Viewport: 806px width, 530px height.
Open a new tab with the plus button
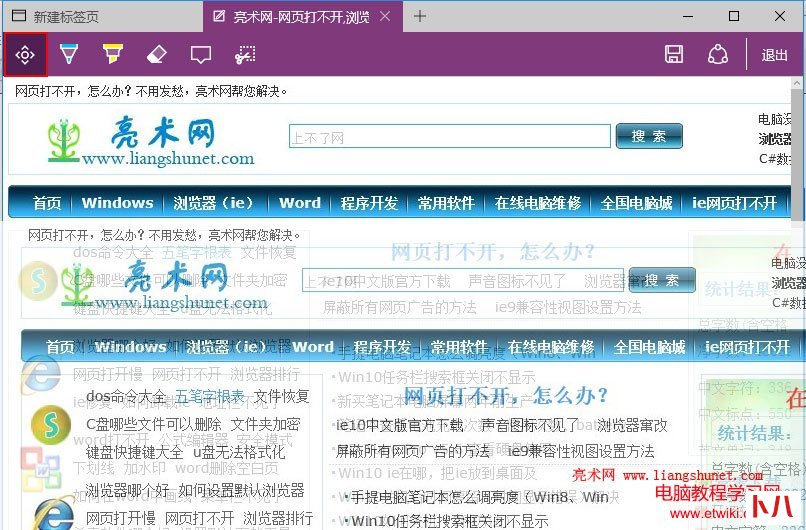(x=420, y=16)
